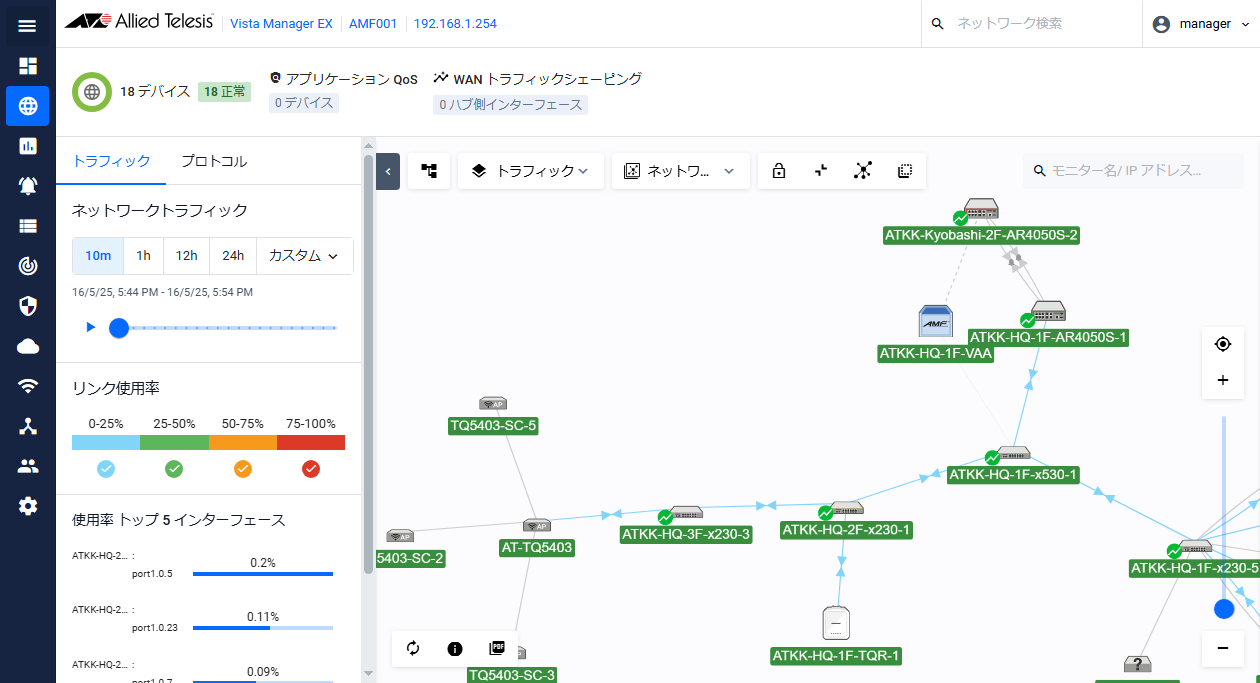Open the list view sidebar icon
Image resolution: width=1260 pixels, height=683 pixels.
28,226
